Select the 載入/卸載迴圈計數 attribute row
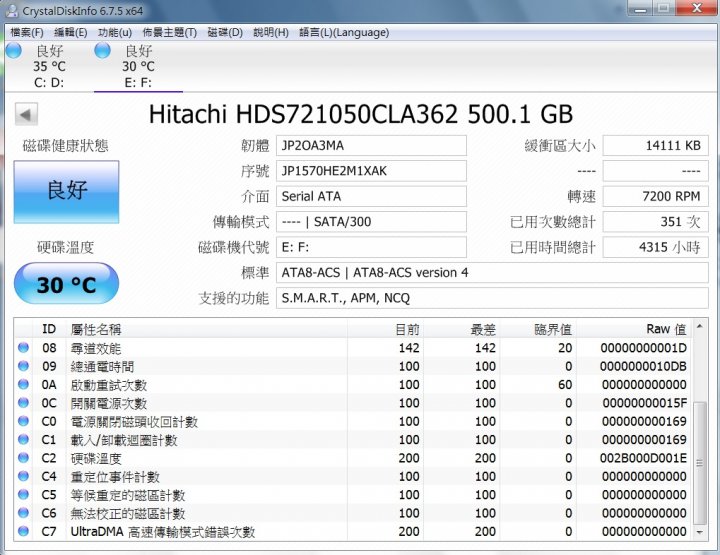The width and height of the screenshot is (720, 555). click(353, 440)
